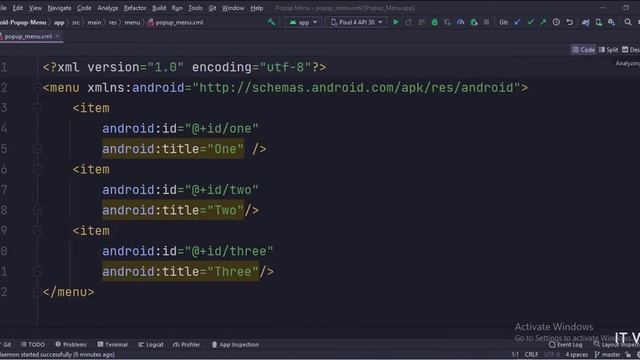Click the Profile app gauge icon

point(461,22)
